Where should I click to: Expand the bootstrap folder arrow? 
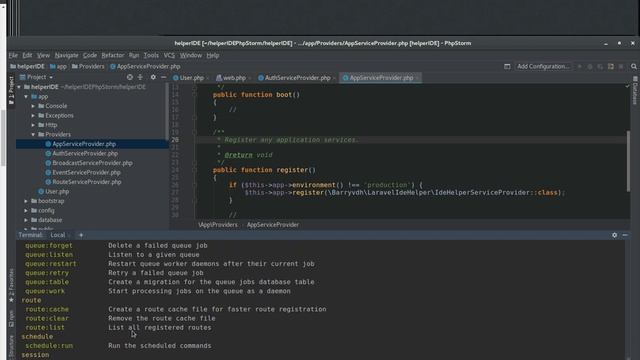click(26, 201)
